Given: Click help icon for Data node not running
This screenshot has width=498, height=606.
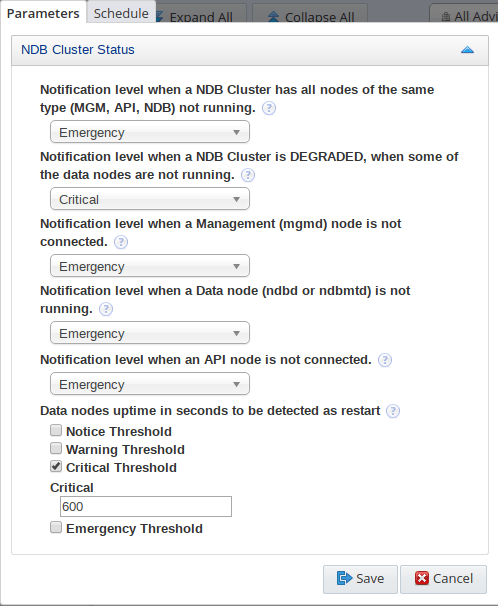Looking at the screenshot, I should tap(106, 309).
